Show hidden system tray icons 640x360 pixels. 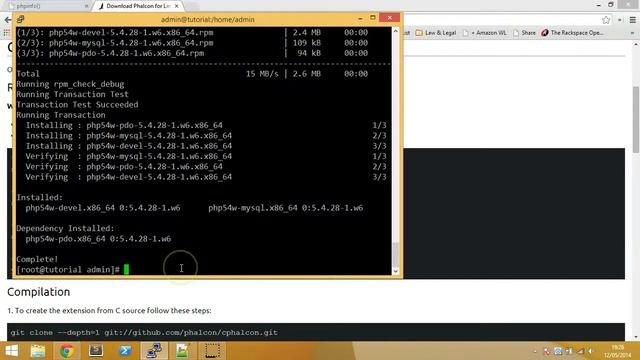click(x=535, y=351)
